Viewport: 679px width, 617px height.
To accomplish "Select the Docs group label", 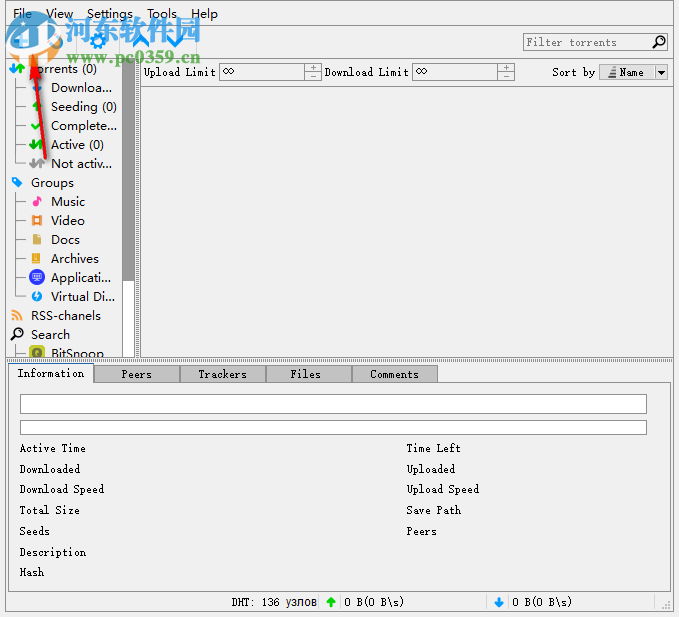I will (65, 239).
